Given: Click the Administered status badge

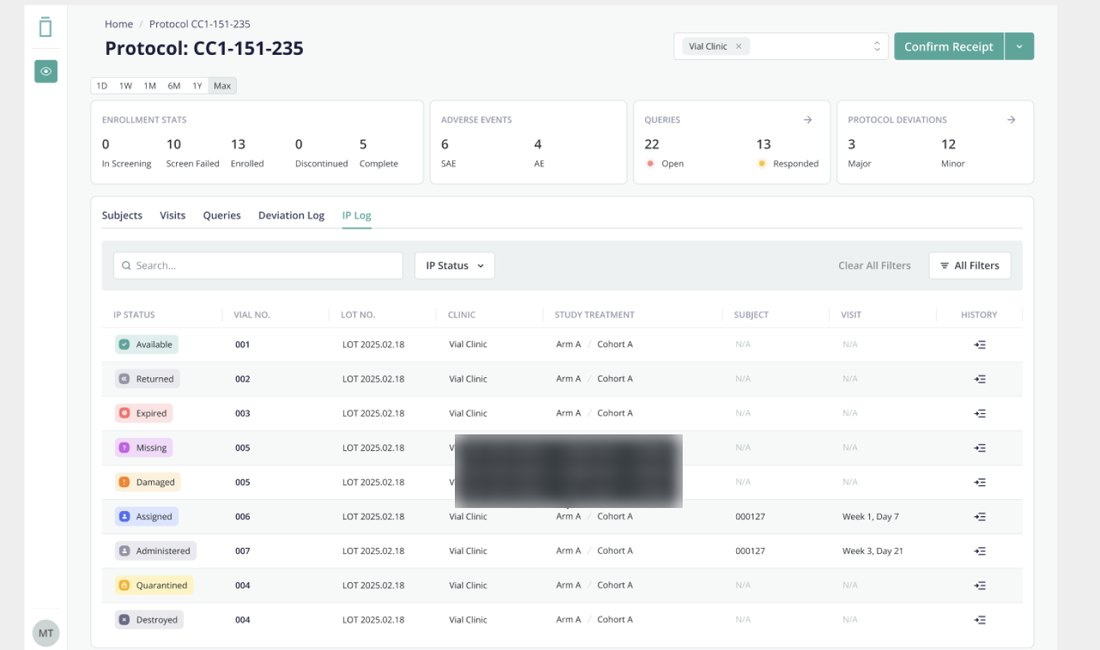Looking at the screenshot, I should (x=156, y=550).
